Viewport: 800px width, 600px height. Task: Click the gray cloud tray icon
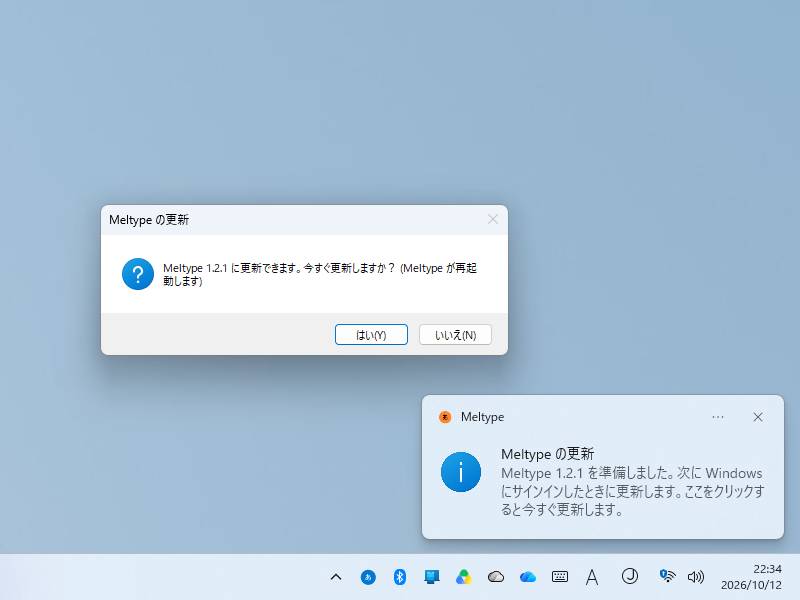495,577
